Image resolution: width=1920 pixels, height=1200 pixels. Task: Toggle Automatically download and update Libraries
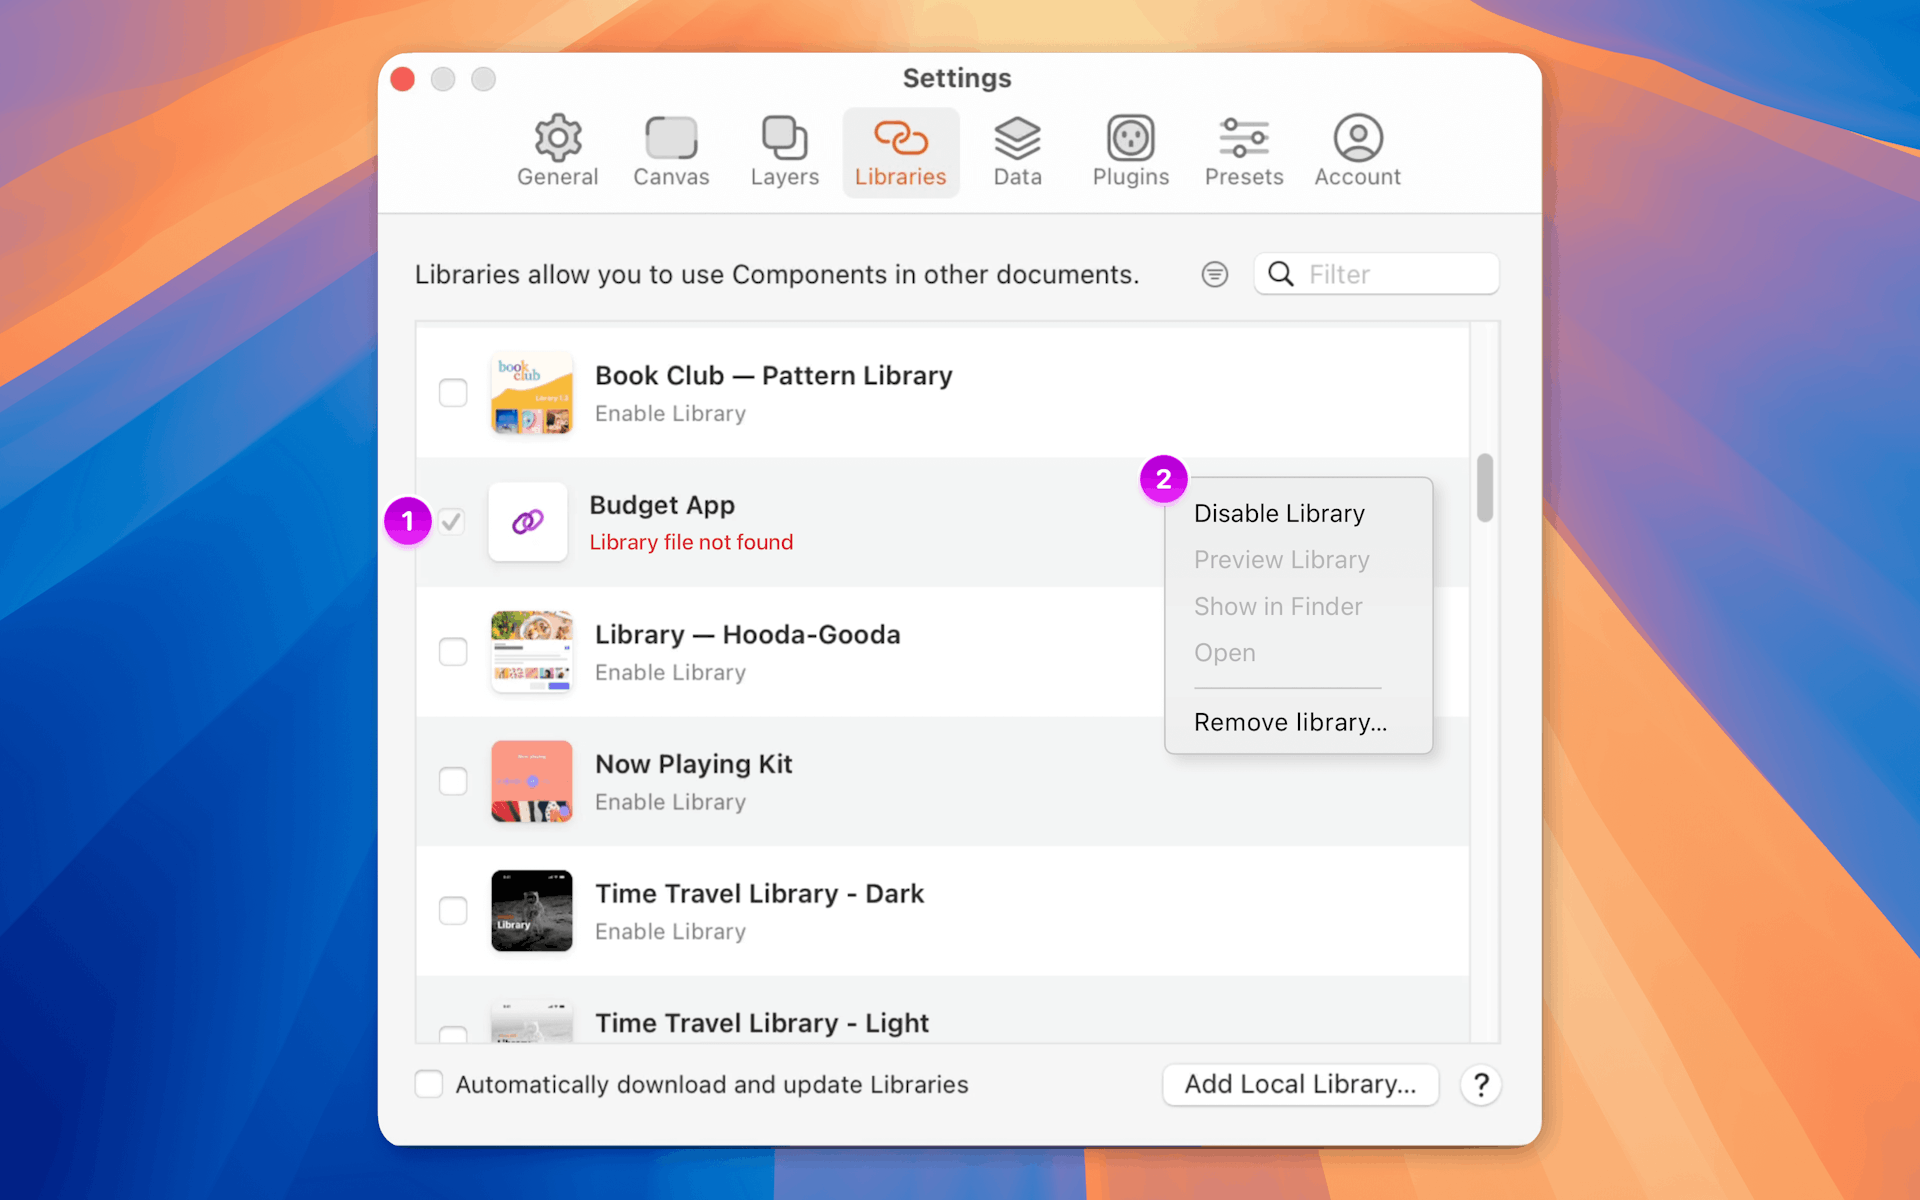click(x=428, y=1084)
